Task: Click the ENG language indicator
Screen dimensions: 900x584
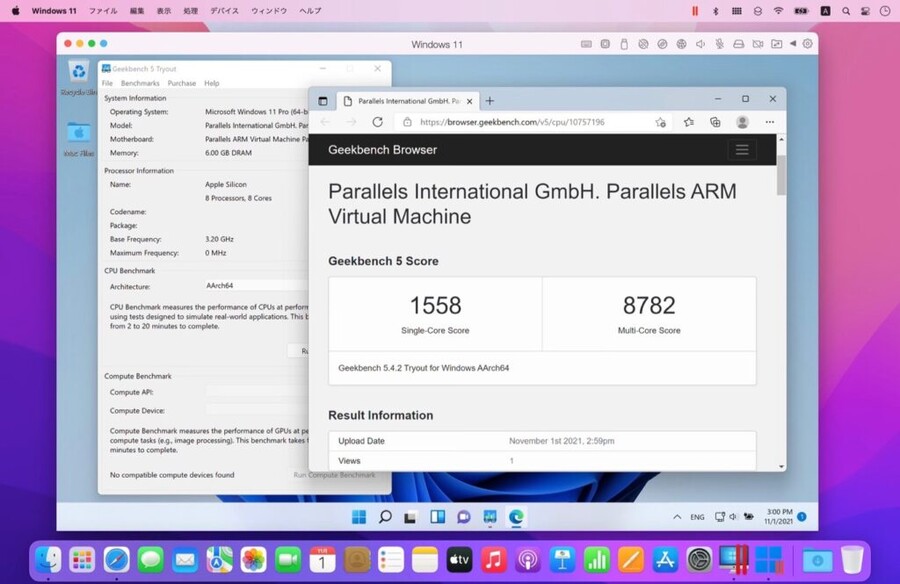Action: coord(697,517)
